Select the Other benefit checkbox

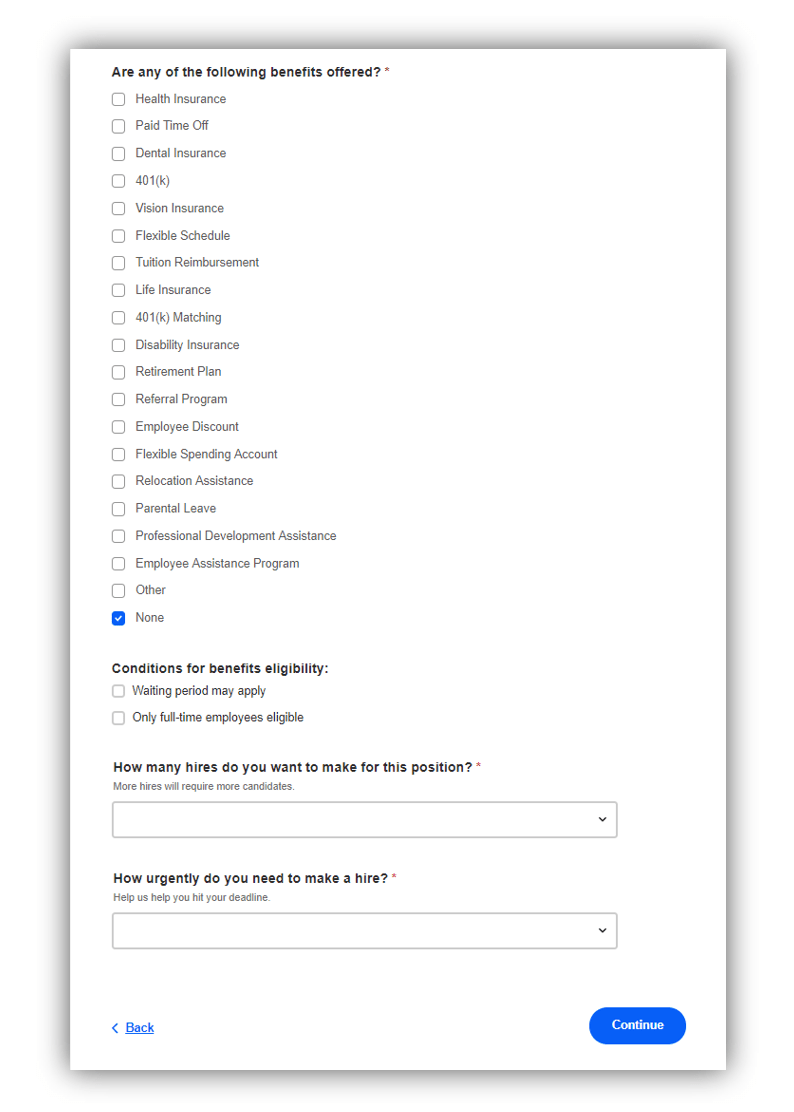pyautogui.click(x=118, y=591)
